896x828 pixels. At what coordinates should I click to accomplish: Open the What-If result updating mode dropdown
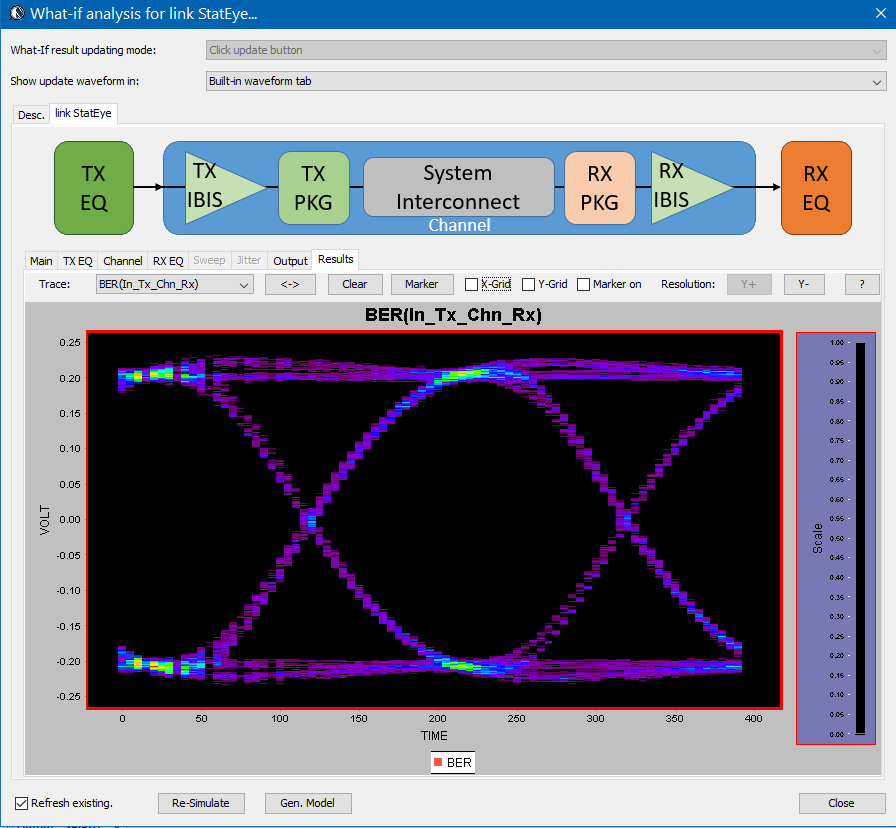coord(545,50)
